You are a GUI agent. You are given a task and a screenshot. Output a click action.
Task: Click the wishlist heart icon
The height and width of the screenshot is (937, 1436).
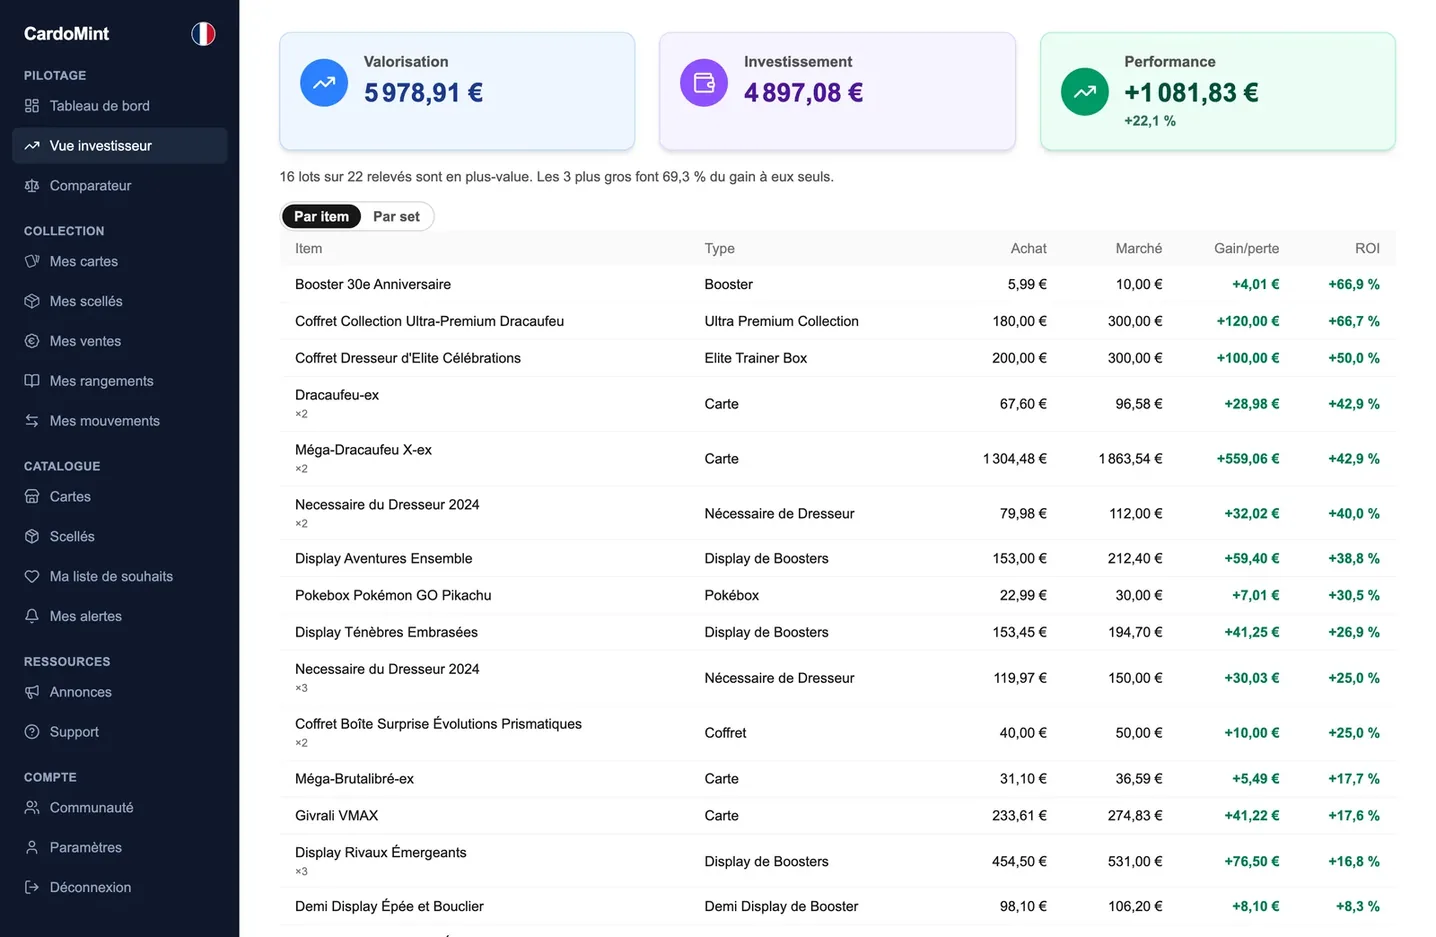32,577
